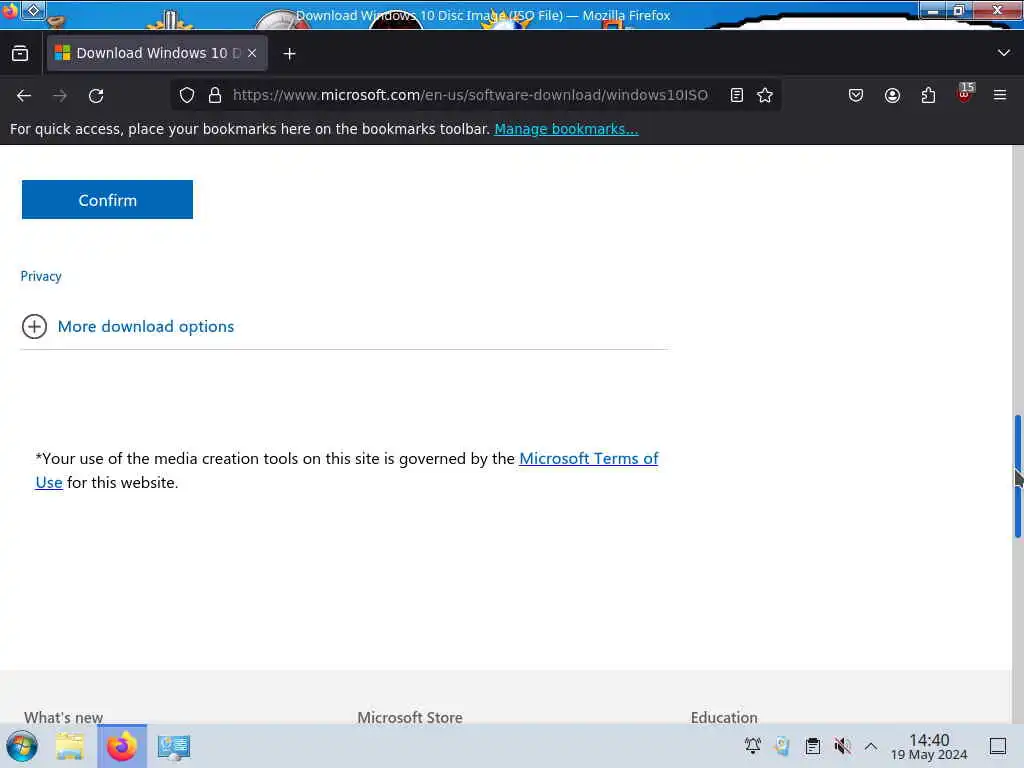Viewport: 1024px width, 768px height.
Task: Toggle reader view icon
Action: click(737, 95)
